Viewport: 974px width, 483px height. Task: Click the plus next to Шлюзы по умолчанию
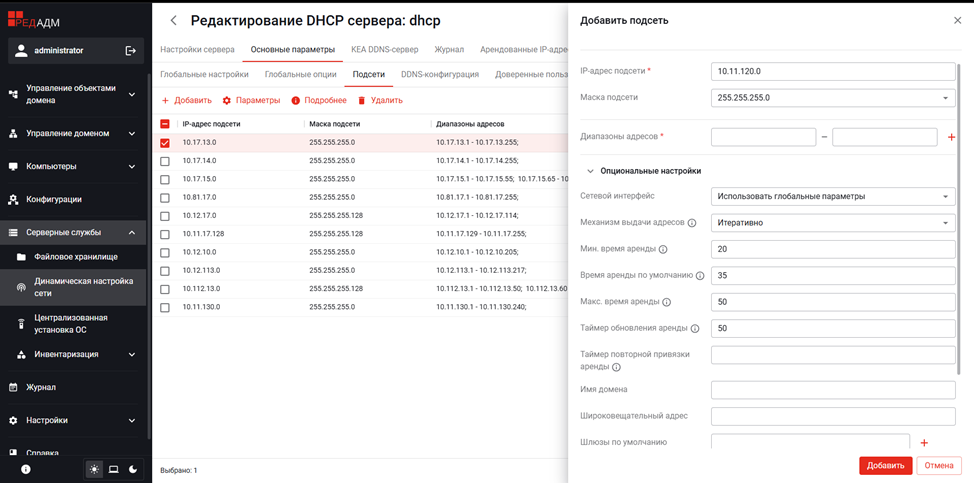coord(924,443)
